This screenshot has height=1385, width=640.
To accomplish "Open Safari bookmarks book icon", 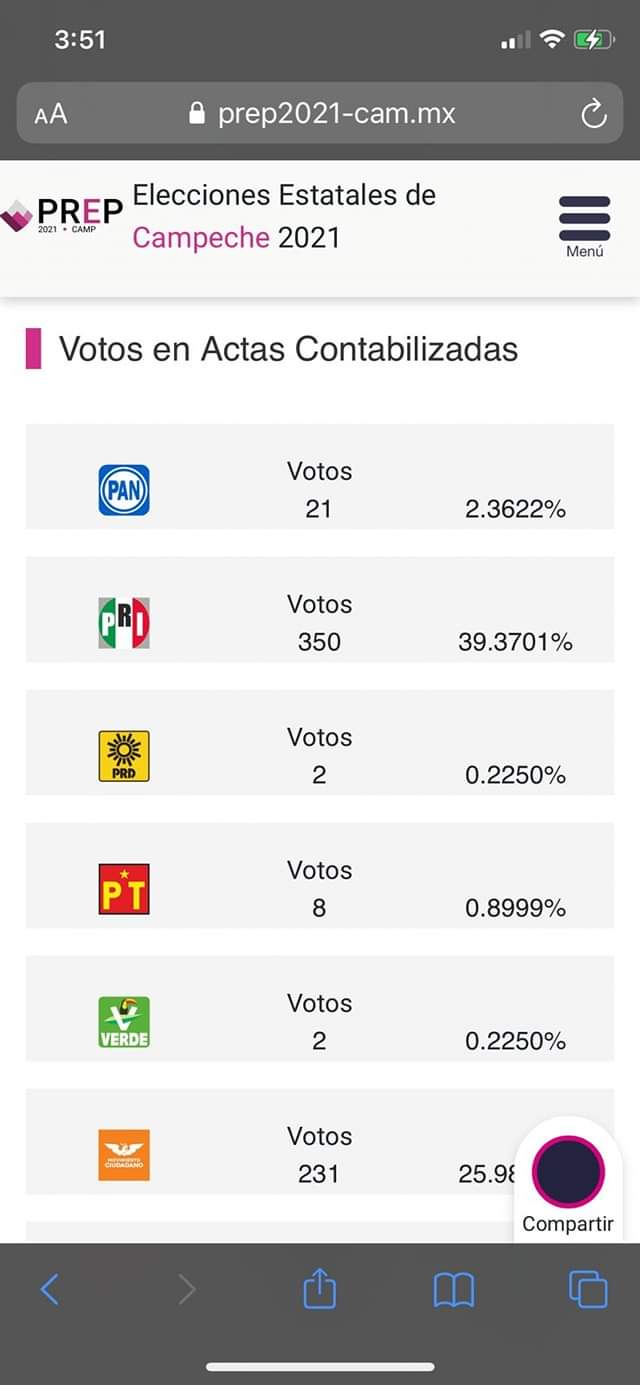I will click(x=453, y=1290).
